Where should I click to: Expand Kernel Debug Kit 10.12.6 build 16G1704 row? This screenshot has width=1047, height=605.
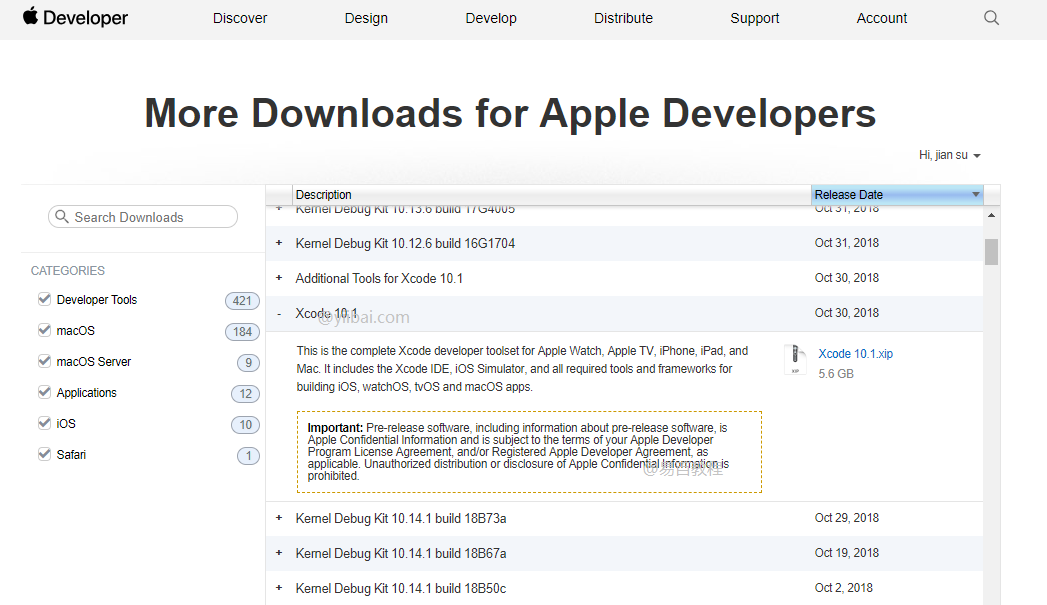point(279,243)
